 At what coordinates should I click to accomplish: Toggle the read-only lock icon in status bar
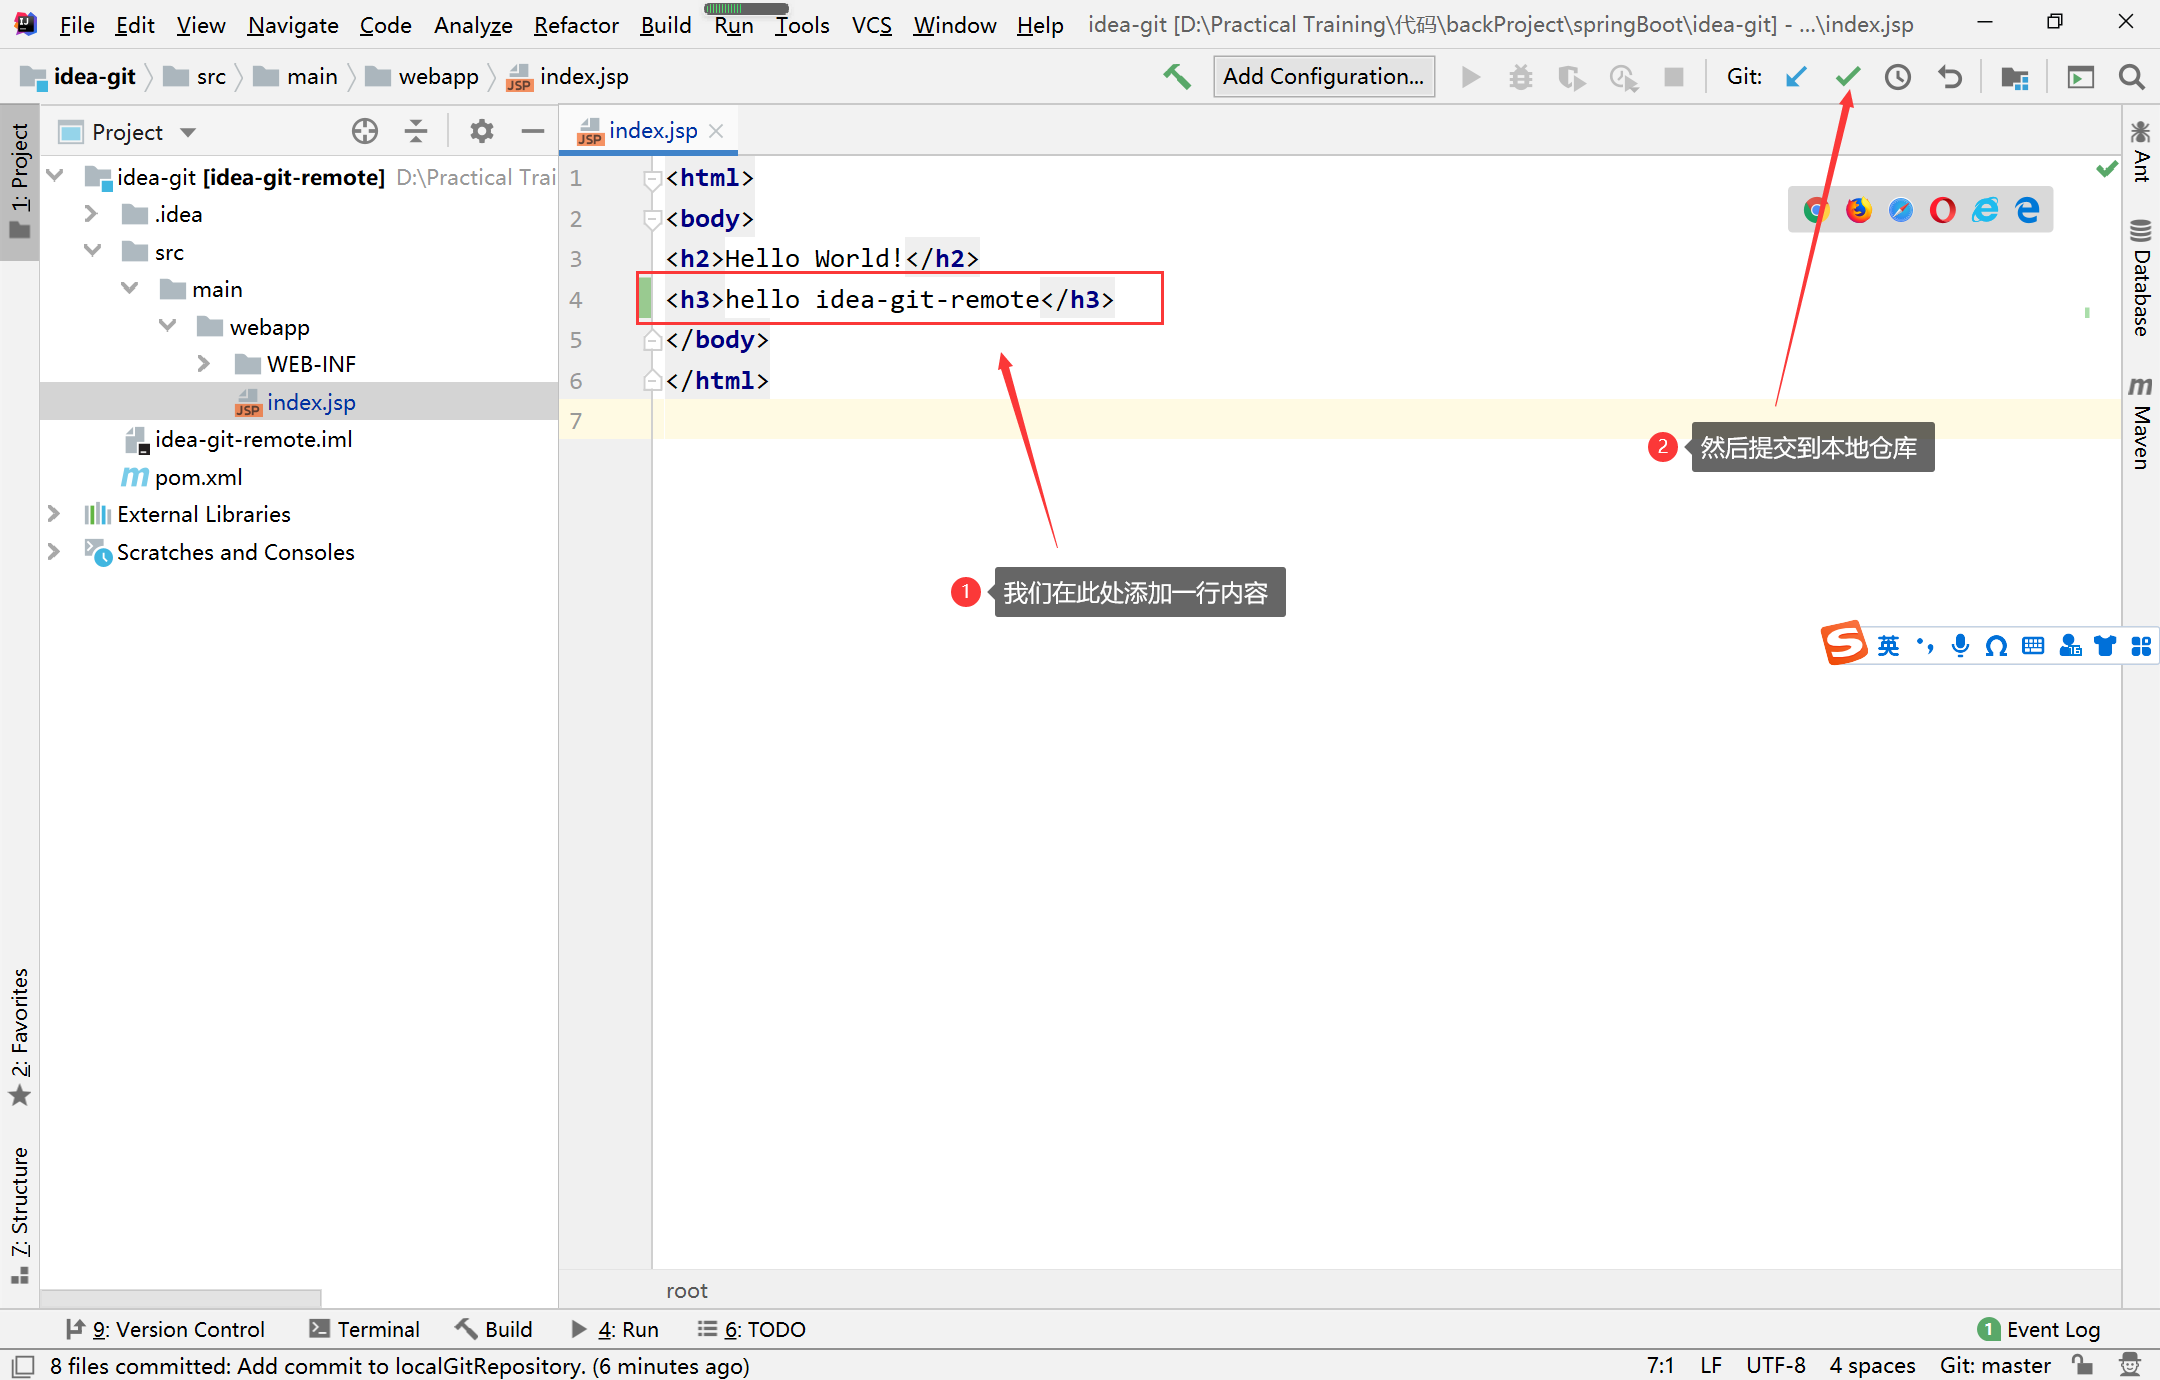pos(2083,1365)
